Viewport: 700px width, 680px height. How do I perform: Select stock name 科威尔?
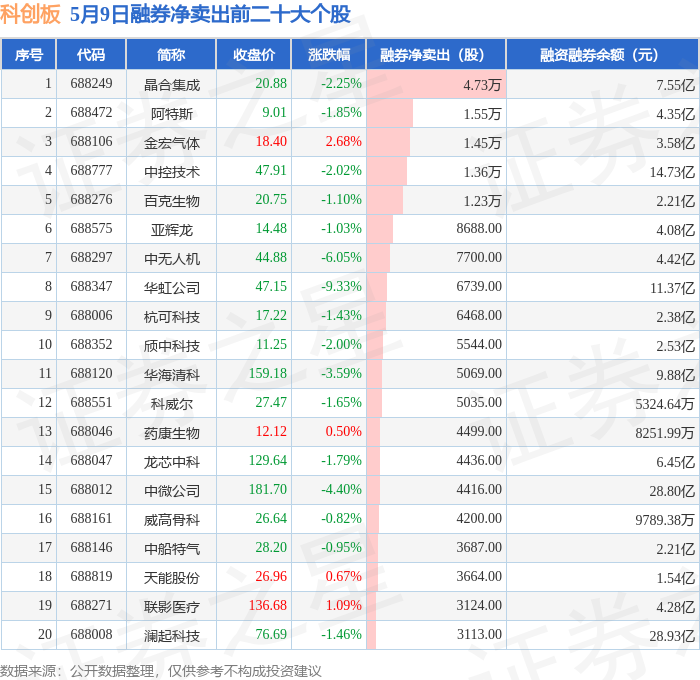point(171,404)
